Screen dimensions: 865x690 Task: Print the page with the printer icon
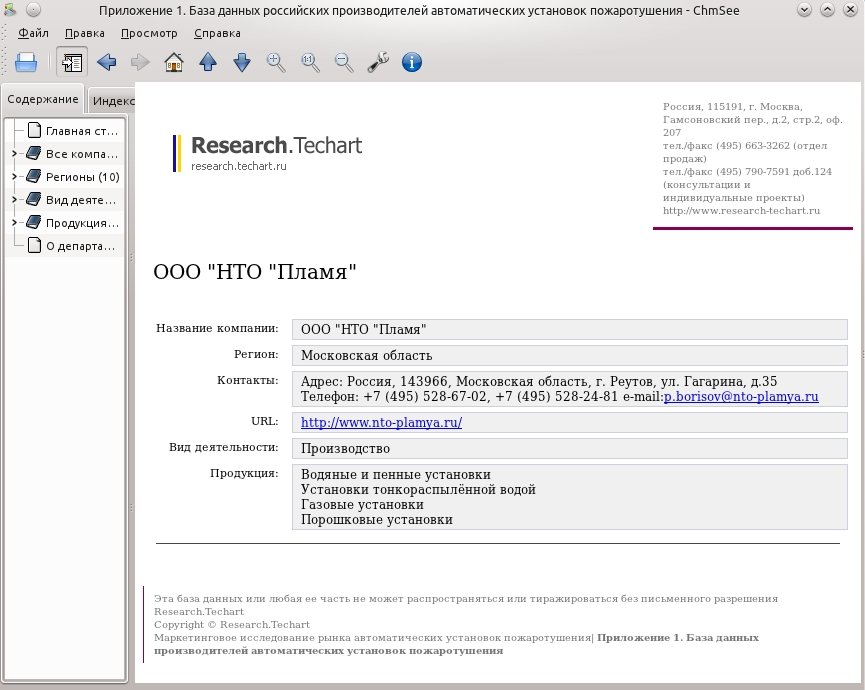tap(26, 62)
